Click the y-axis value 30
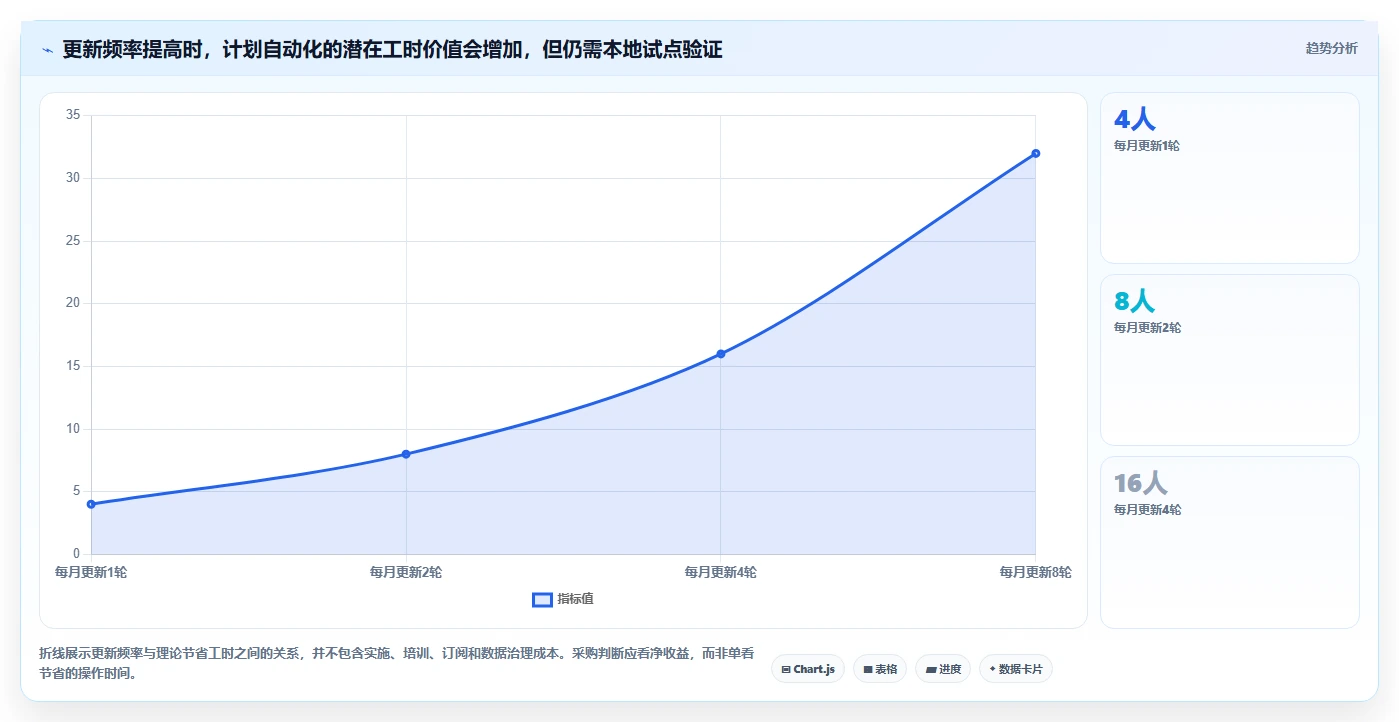1399x722 pixels. [72, 178]
